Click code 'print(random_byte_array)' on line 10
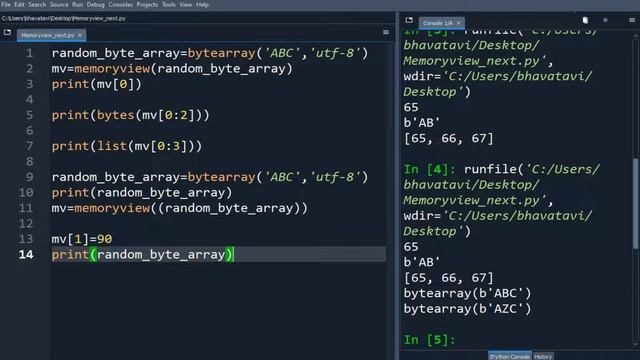The width and height of the screenshot is (640, 360). coord(142,193)
